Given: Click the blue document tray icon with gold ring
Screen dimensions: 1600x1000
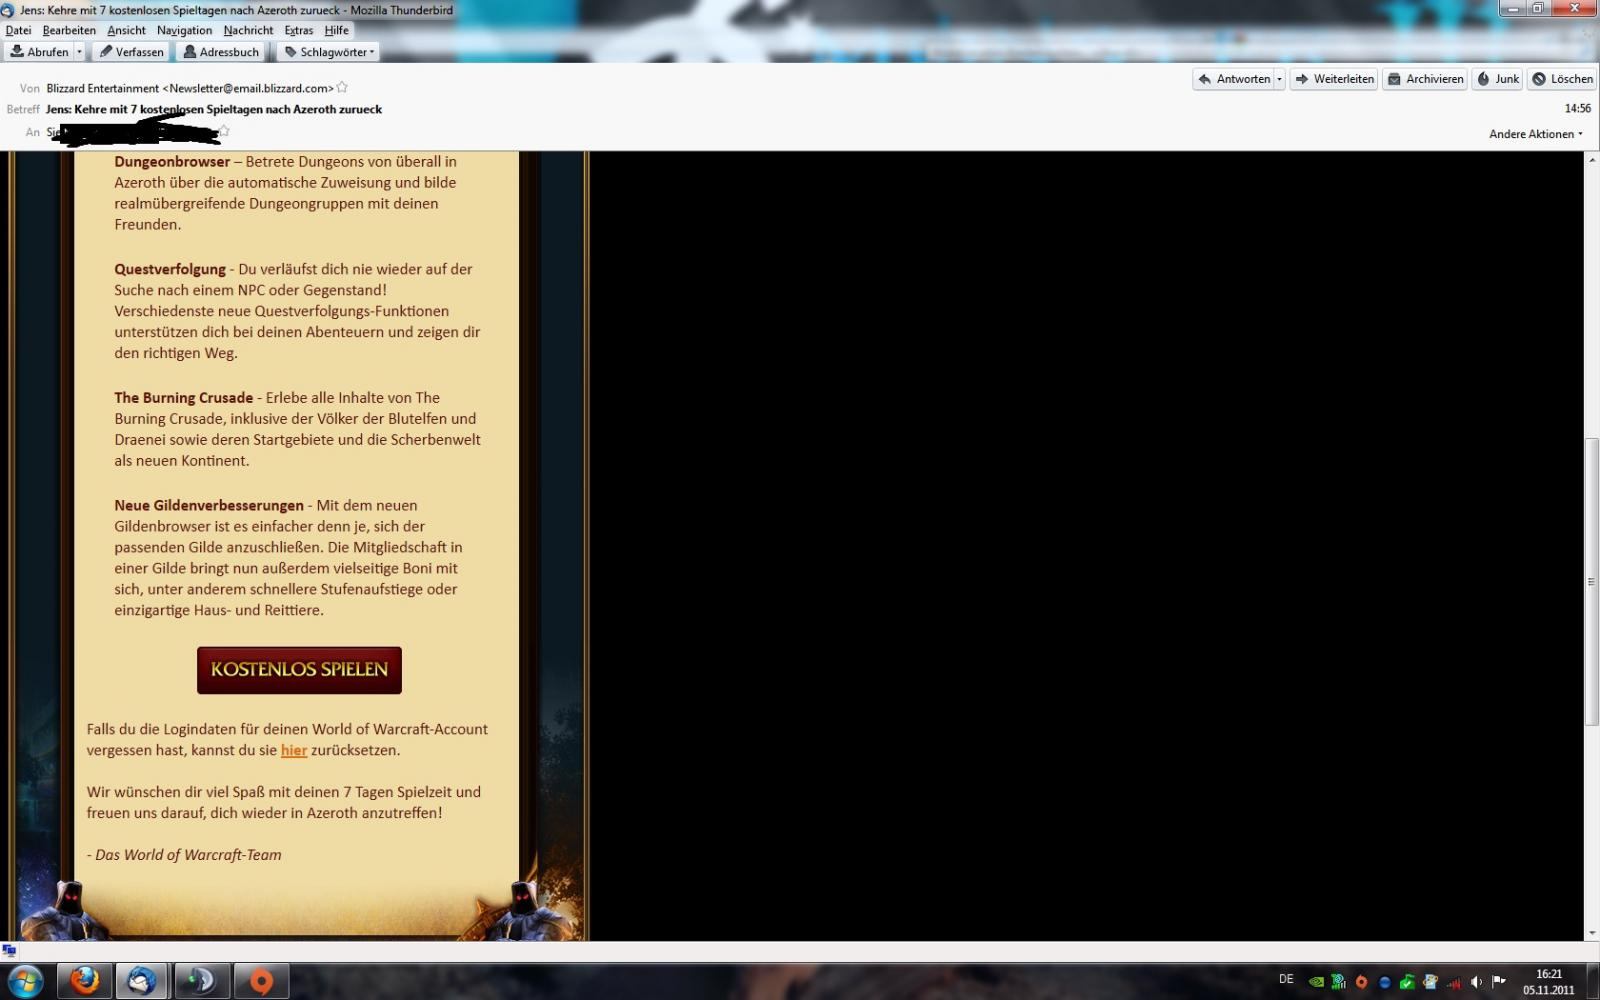Looking at the screenshot, I should point(1430,982).
